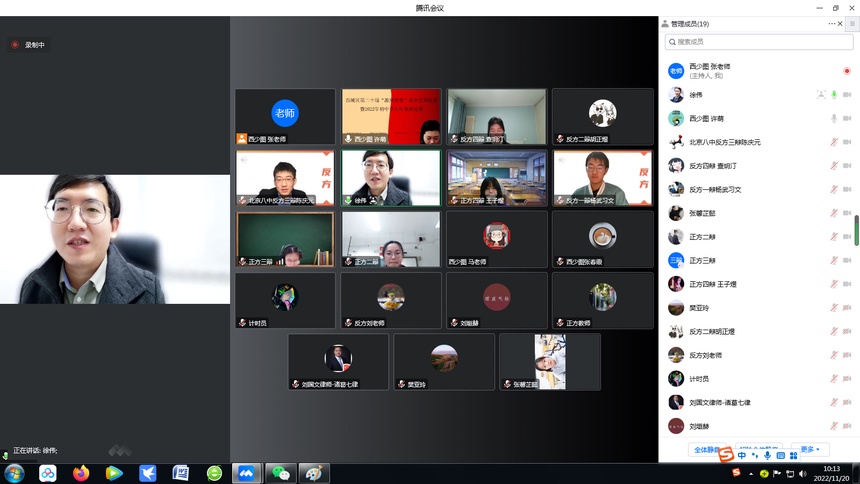
Task: Open the Windows Start button
Action: (15, 473)
